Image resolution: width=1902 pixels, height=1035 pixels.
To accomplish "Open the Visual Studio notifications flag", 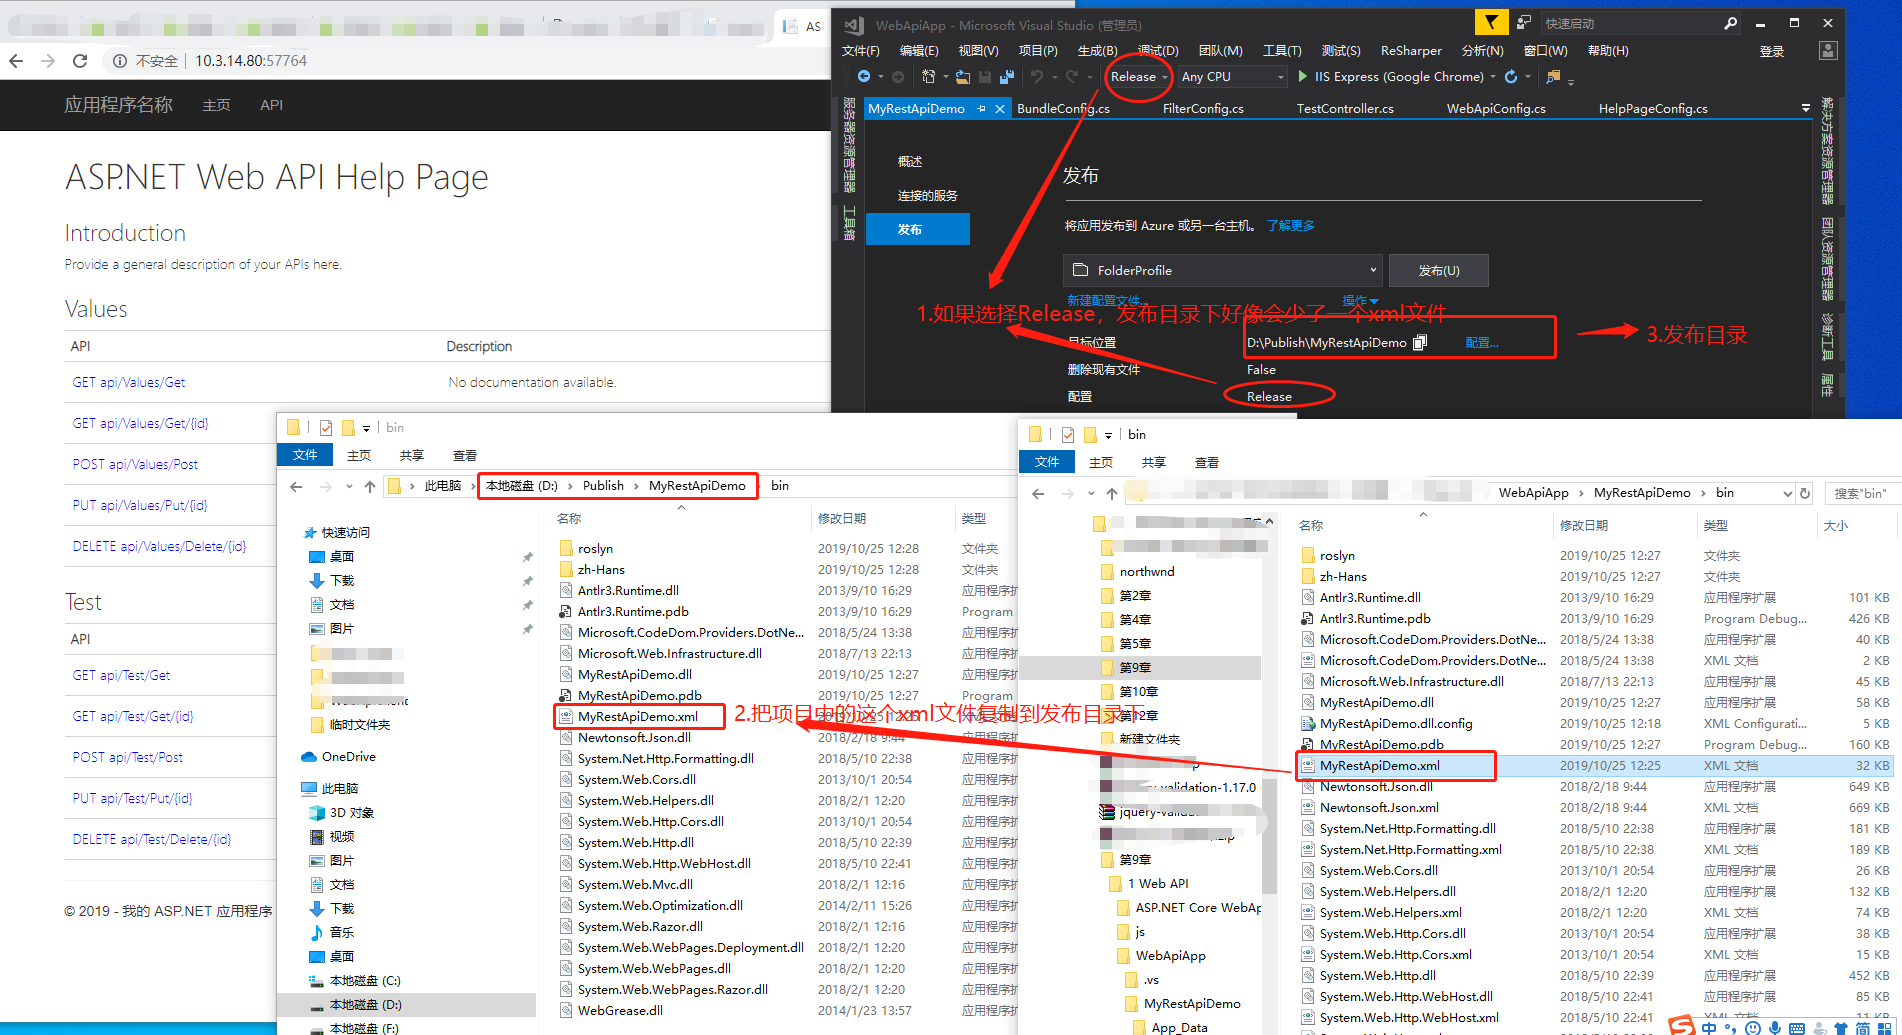I will click(1491, 22).
